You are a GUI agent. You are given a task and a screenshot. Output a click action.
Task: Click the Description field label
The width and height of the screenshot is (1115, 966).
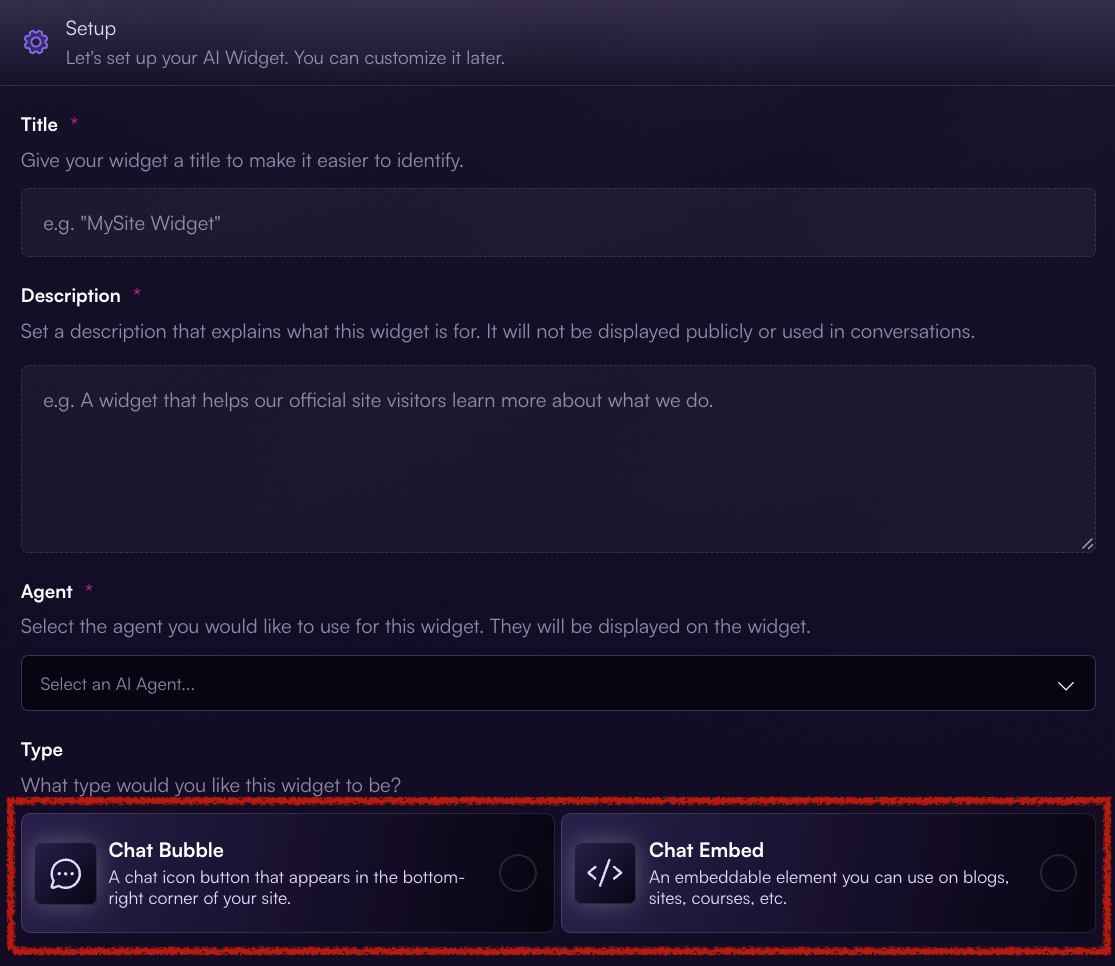tap(70, 296)
